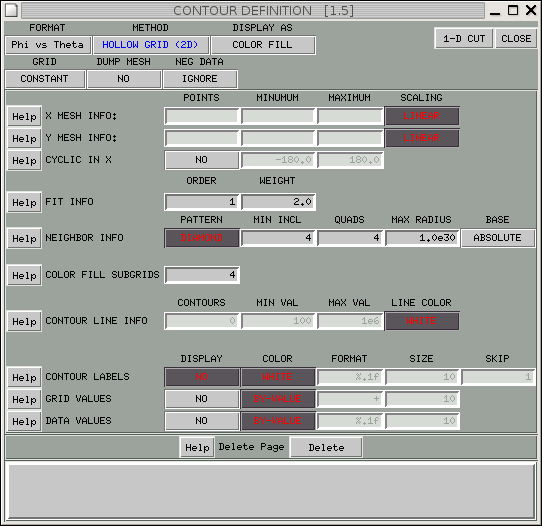Click the COLOR FILL SUBGRIDS field
This screenshot has height=526, width=542.
click(202, 275)
